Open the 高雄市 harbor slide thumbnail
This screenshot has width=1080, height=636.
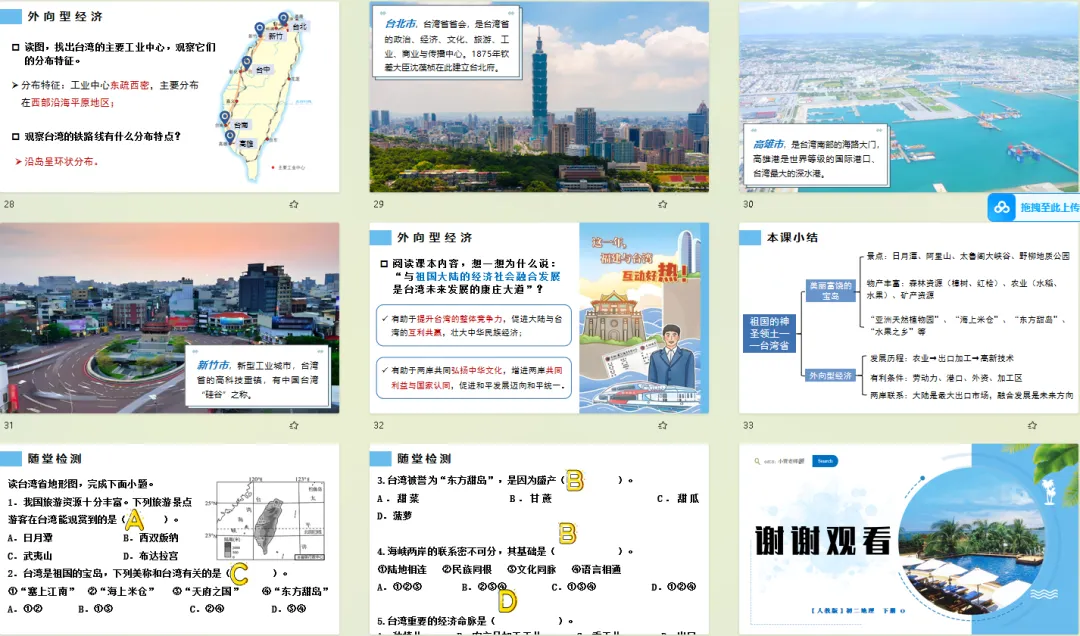tap(909, 96)
